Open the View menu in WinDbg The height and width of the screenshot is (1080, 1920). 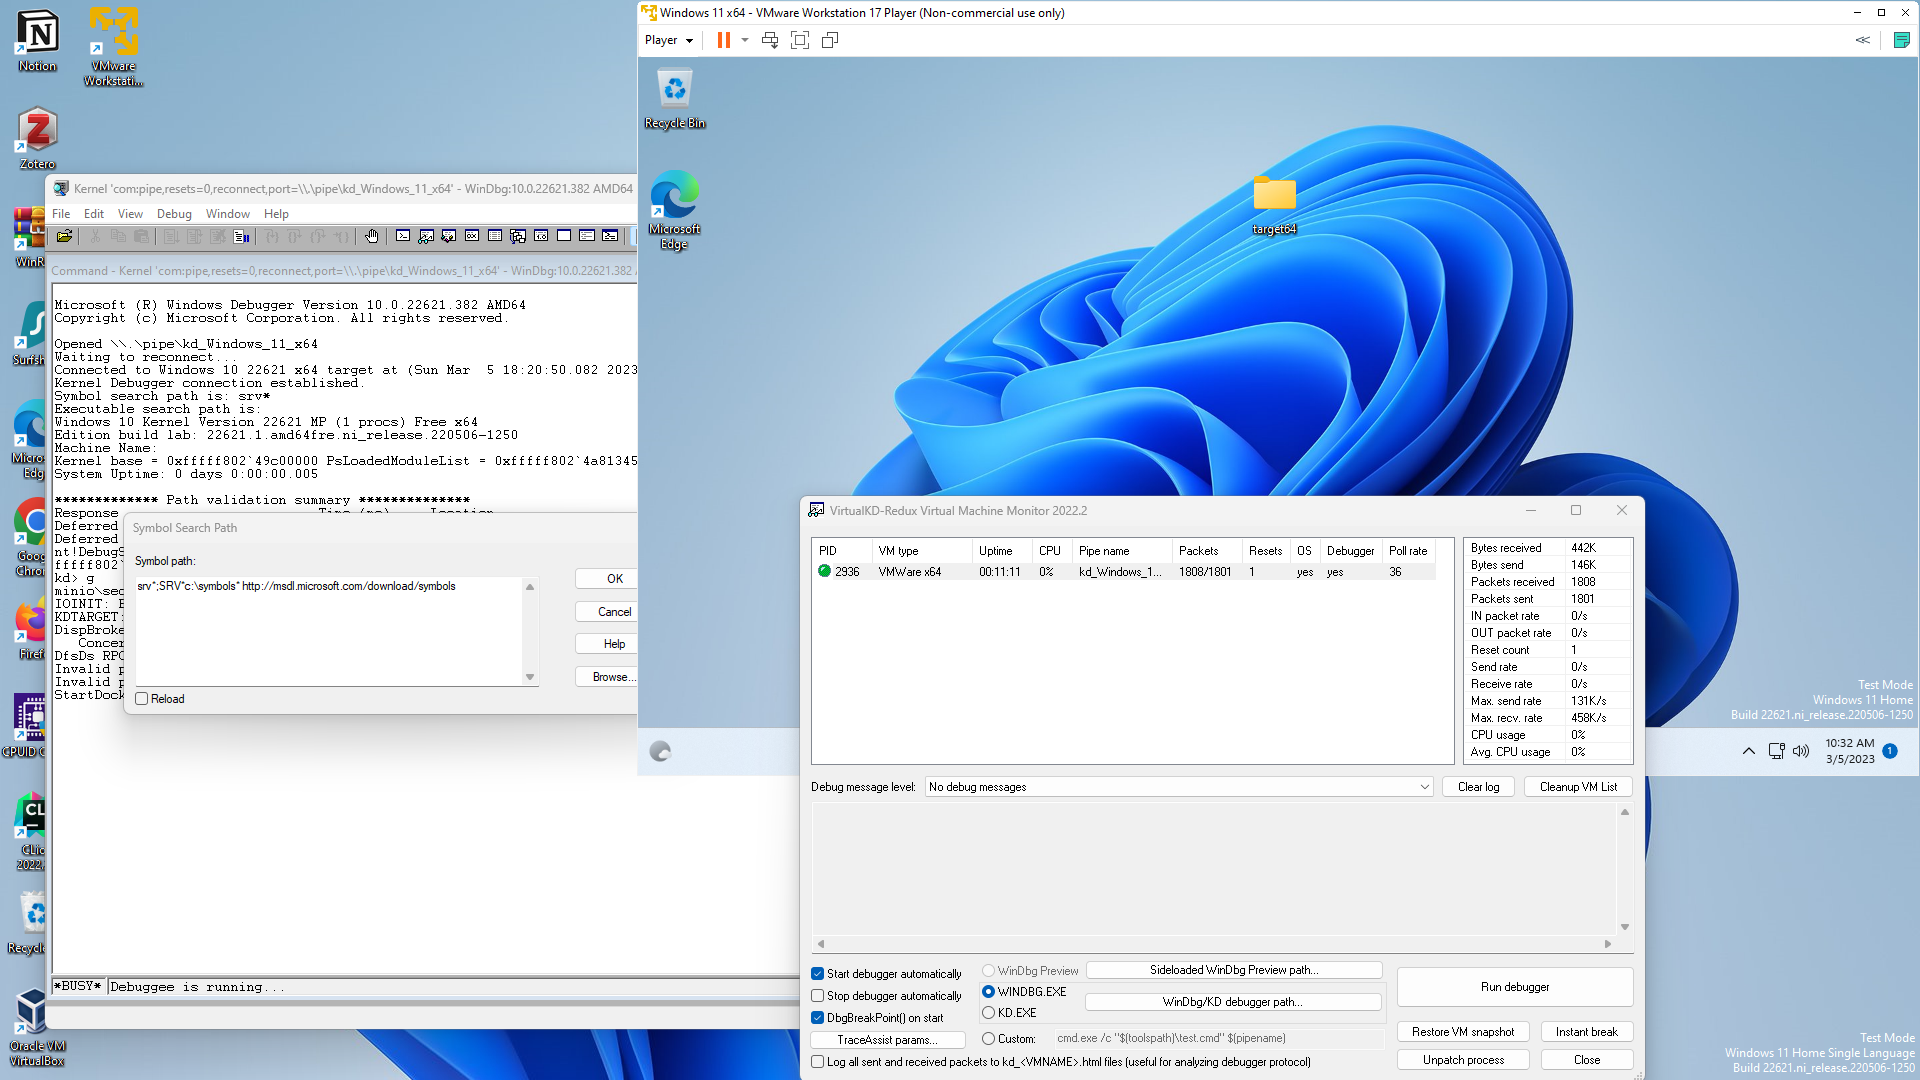[130, 214]
